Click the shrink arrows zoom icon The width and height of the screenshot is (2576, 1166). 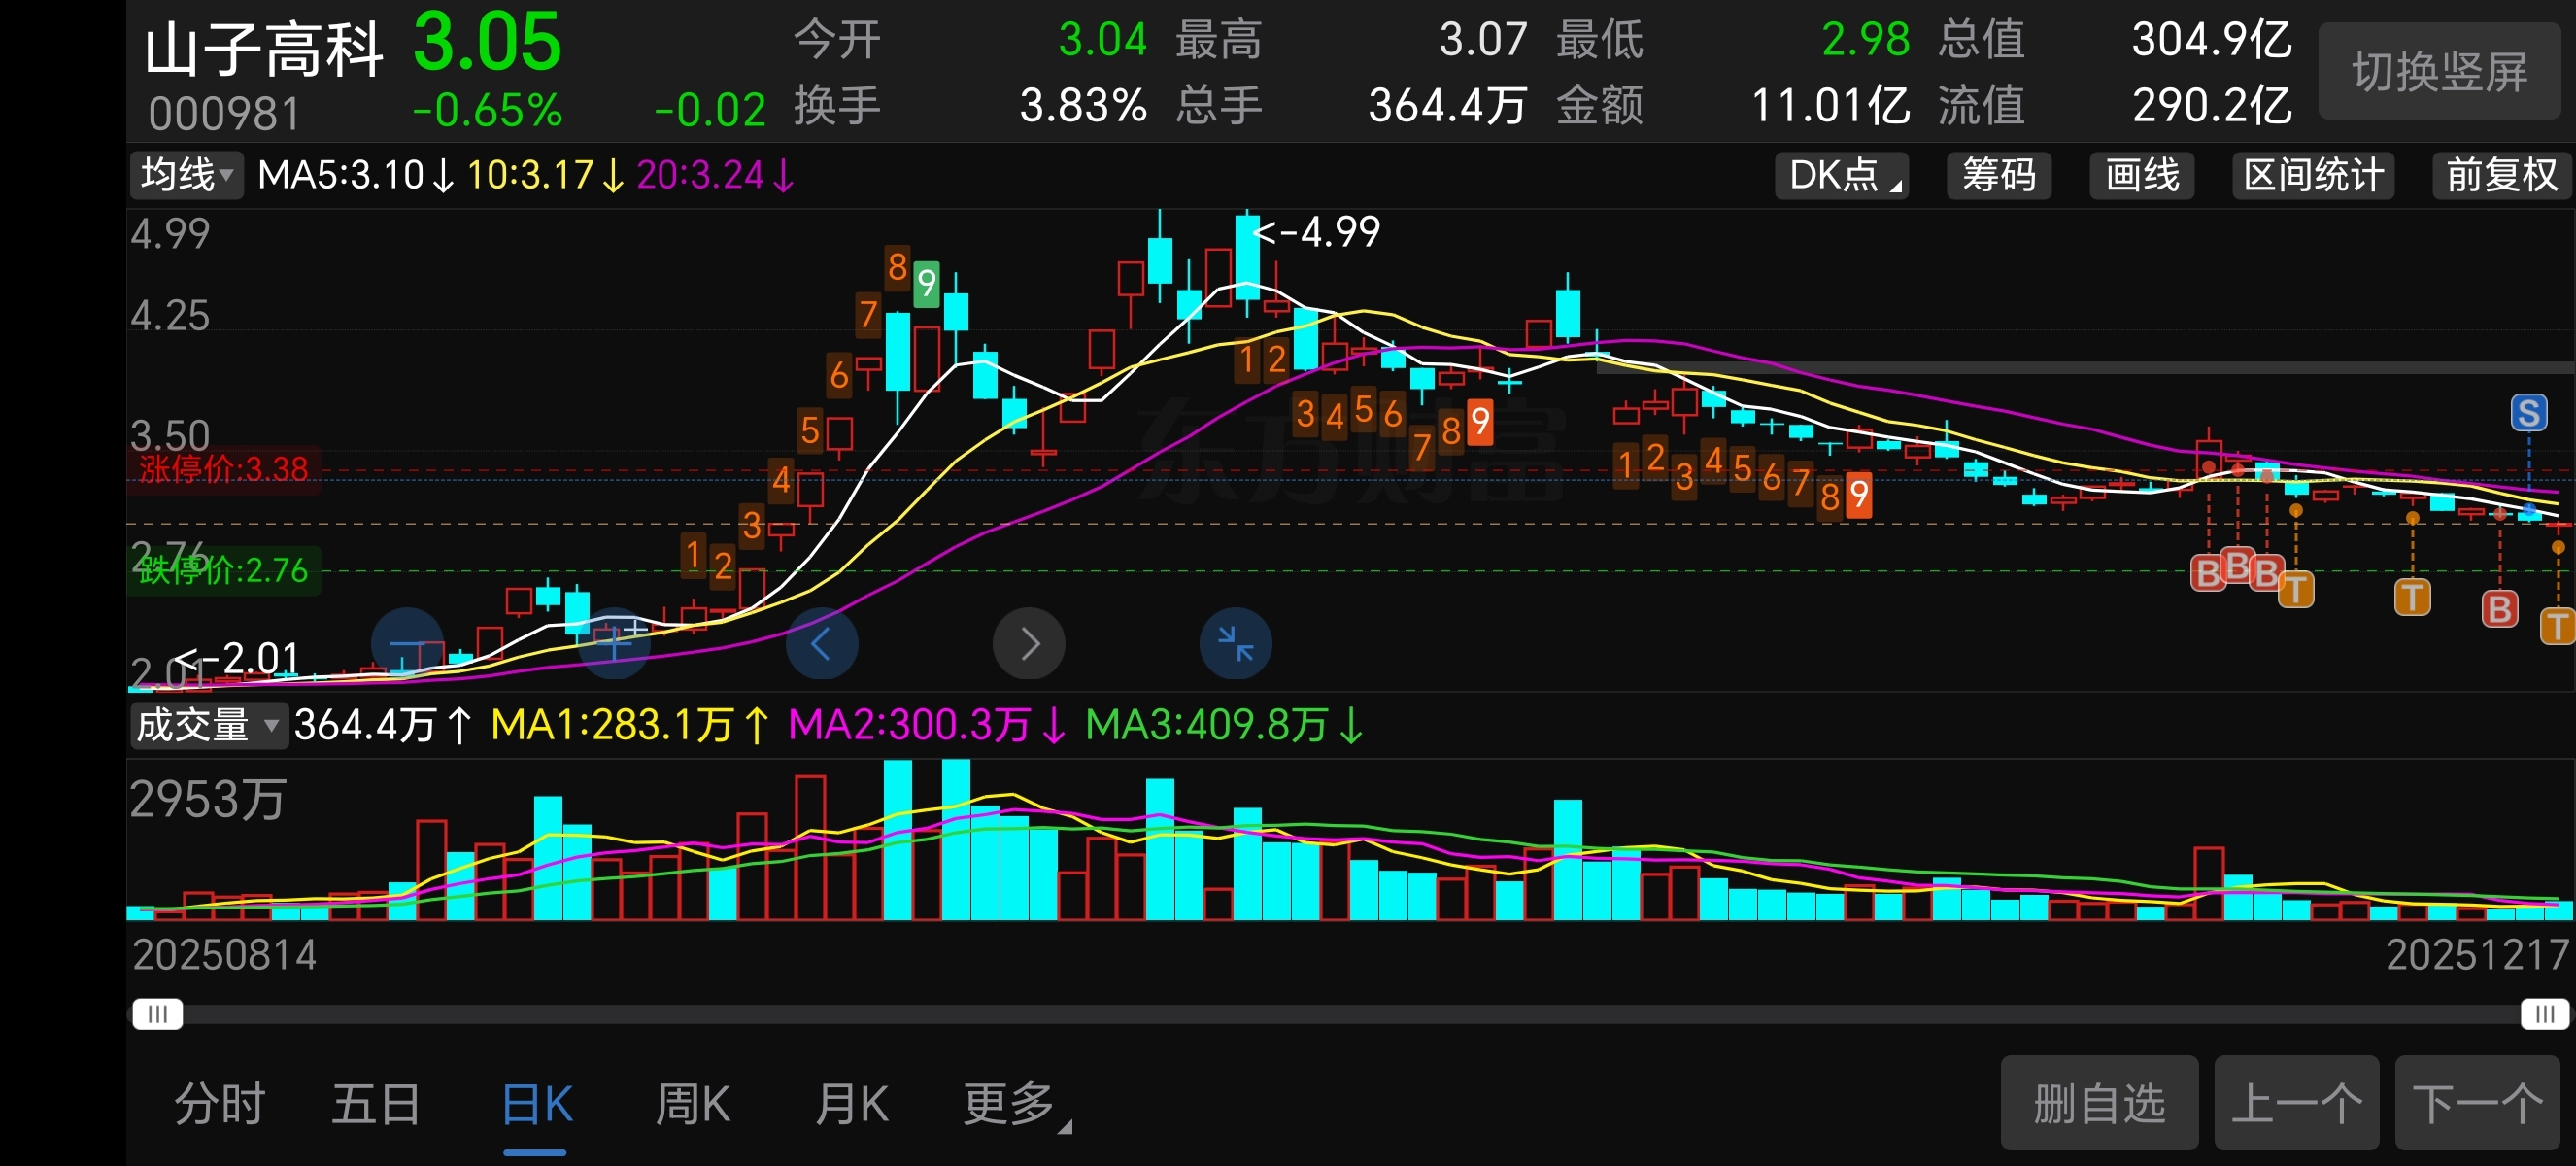coord(1235,643)
